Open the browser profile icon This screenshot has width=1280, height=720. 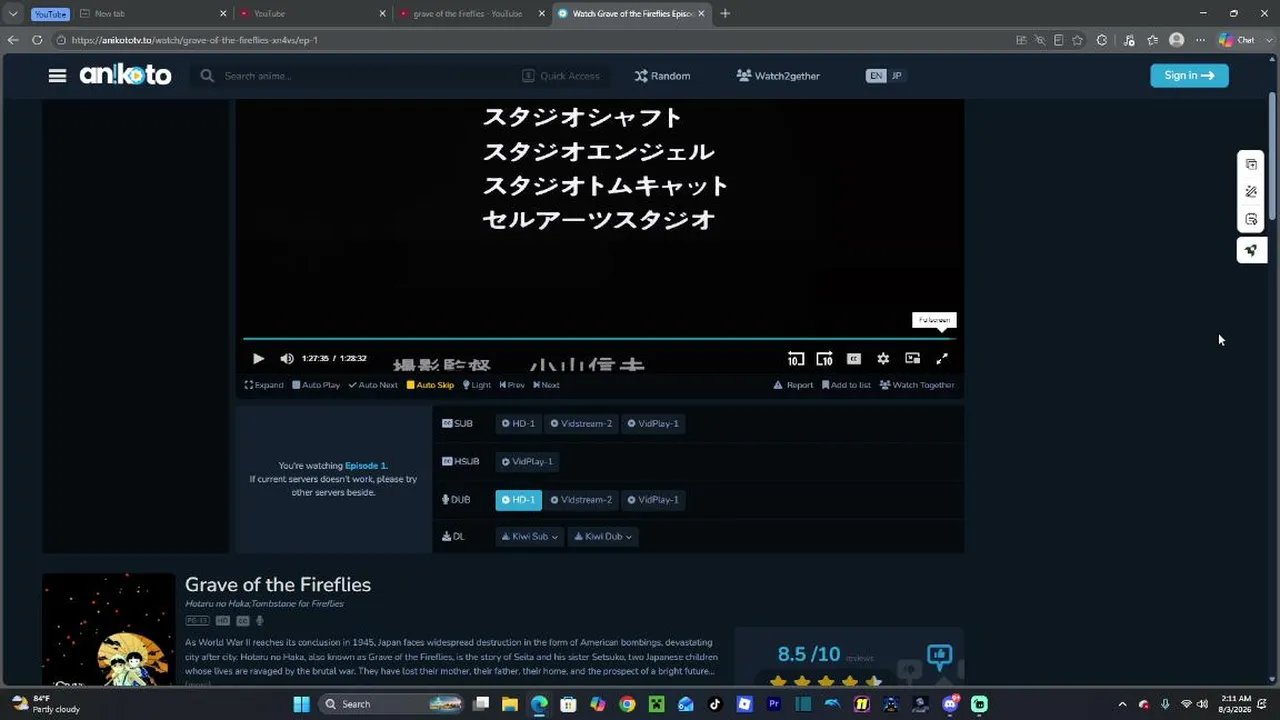1177,40
